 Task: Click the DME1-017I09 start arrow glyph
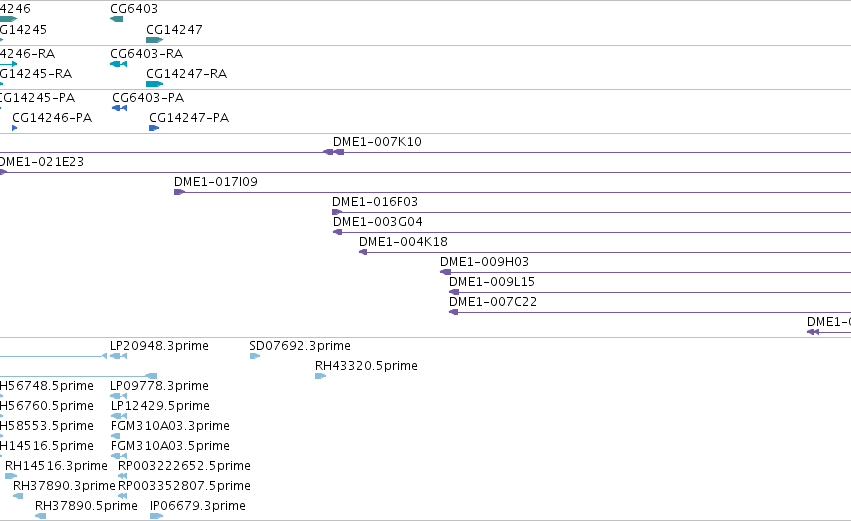click(x=180, y=192)
